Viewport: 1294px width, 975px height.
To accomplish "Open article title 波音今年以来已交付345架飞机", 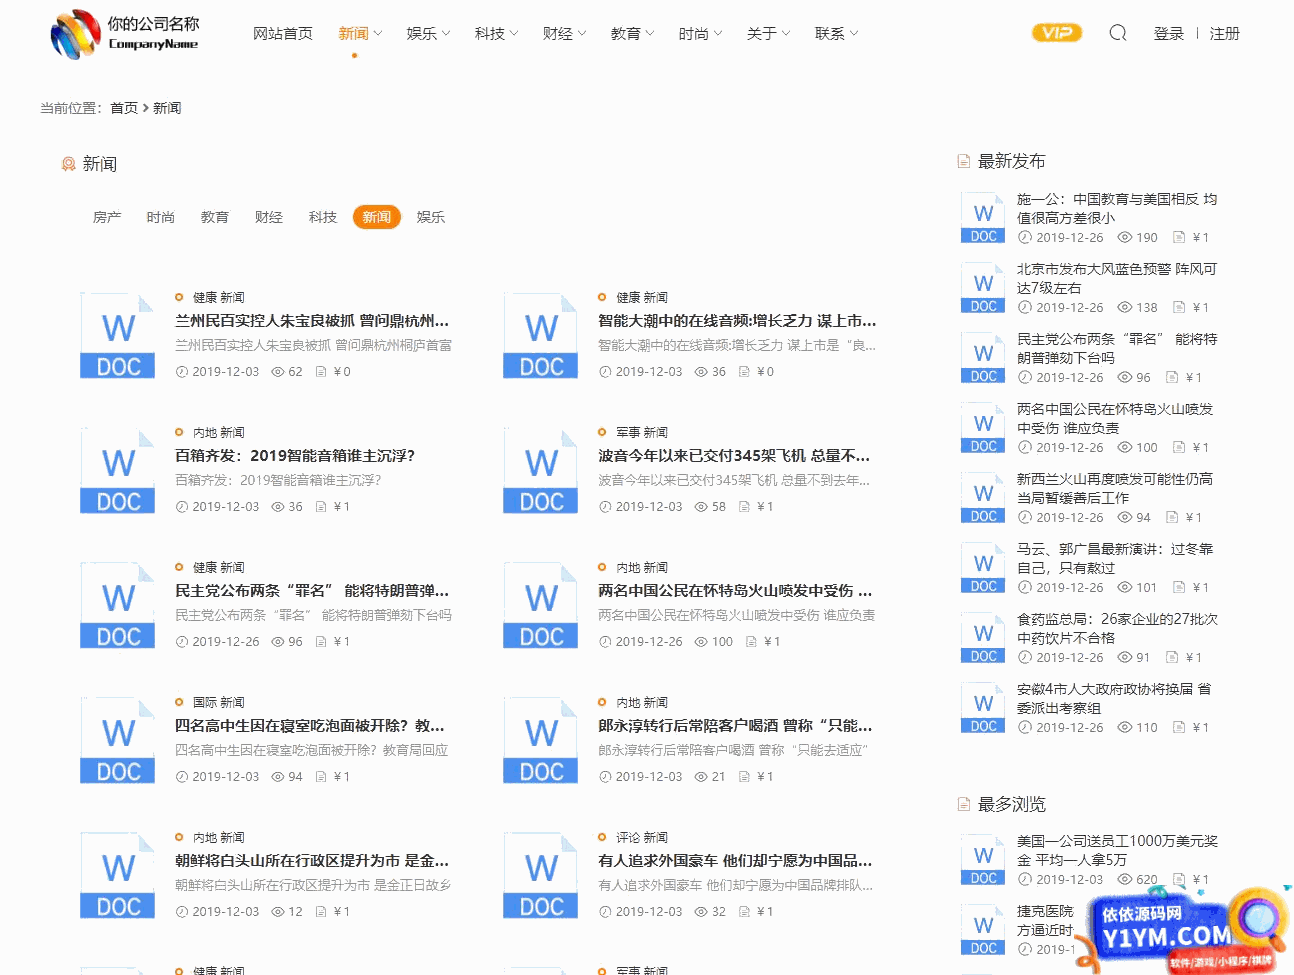I will click(734, 455).
